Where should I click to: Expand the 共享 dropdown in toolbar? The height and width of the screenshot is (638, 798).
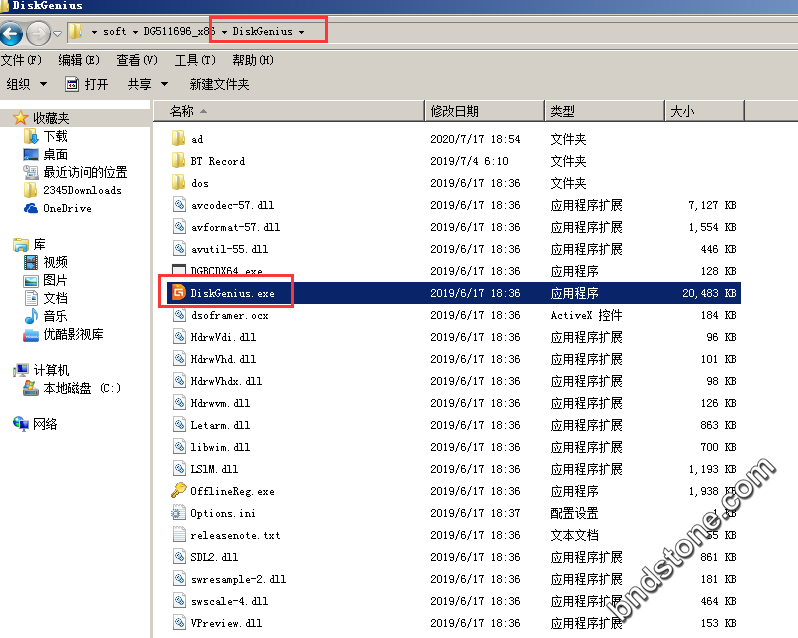click(x=147, y=84)
